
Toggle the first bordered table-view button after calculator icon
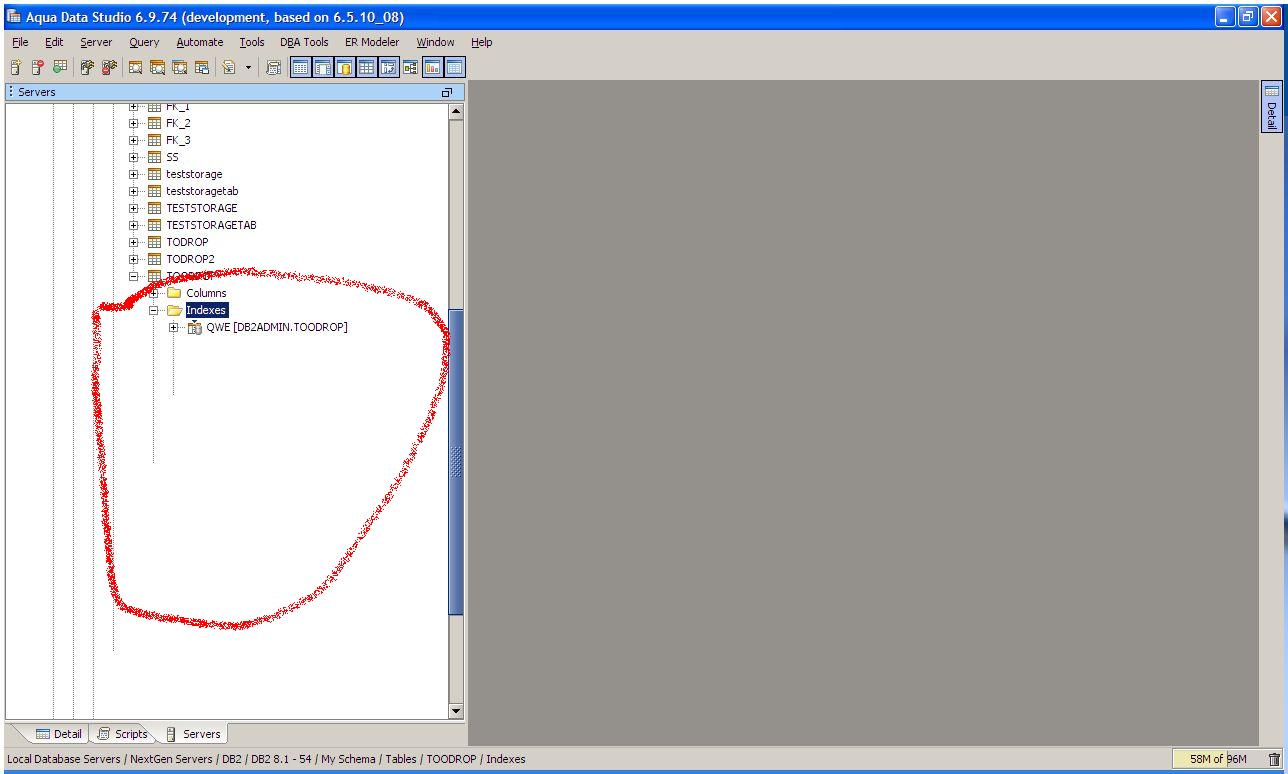(300, 68)
